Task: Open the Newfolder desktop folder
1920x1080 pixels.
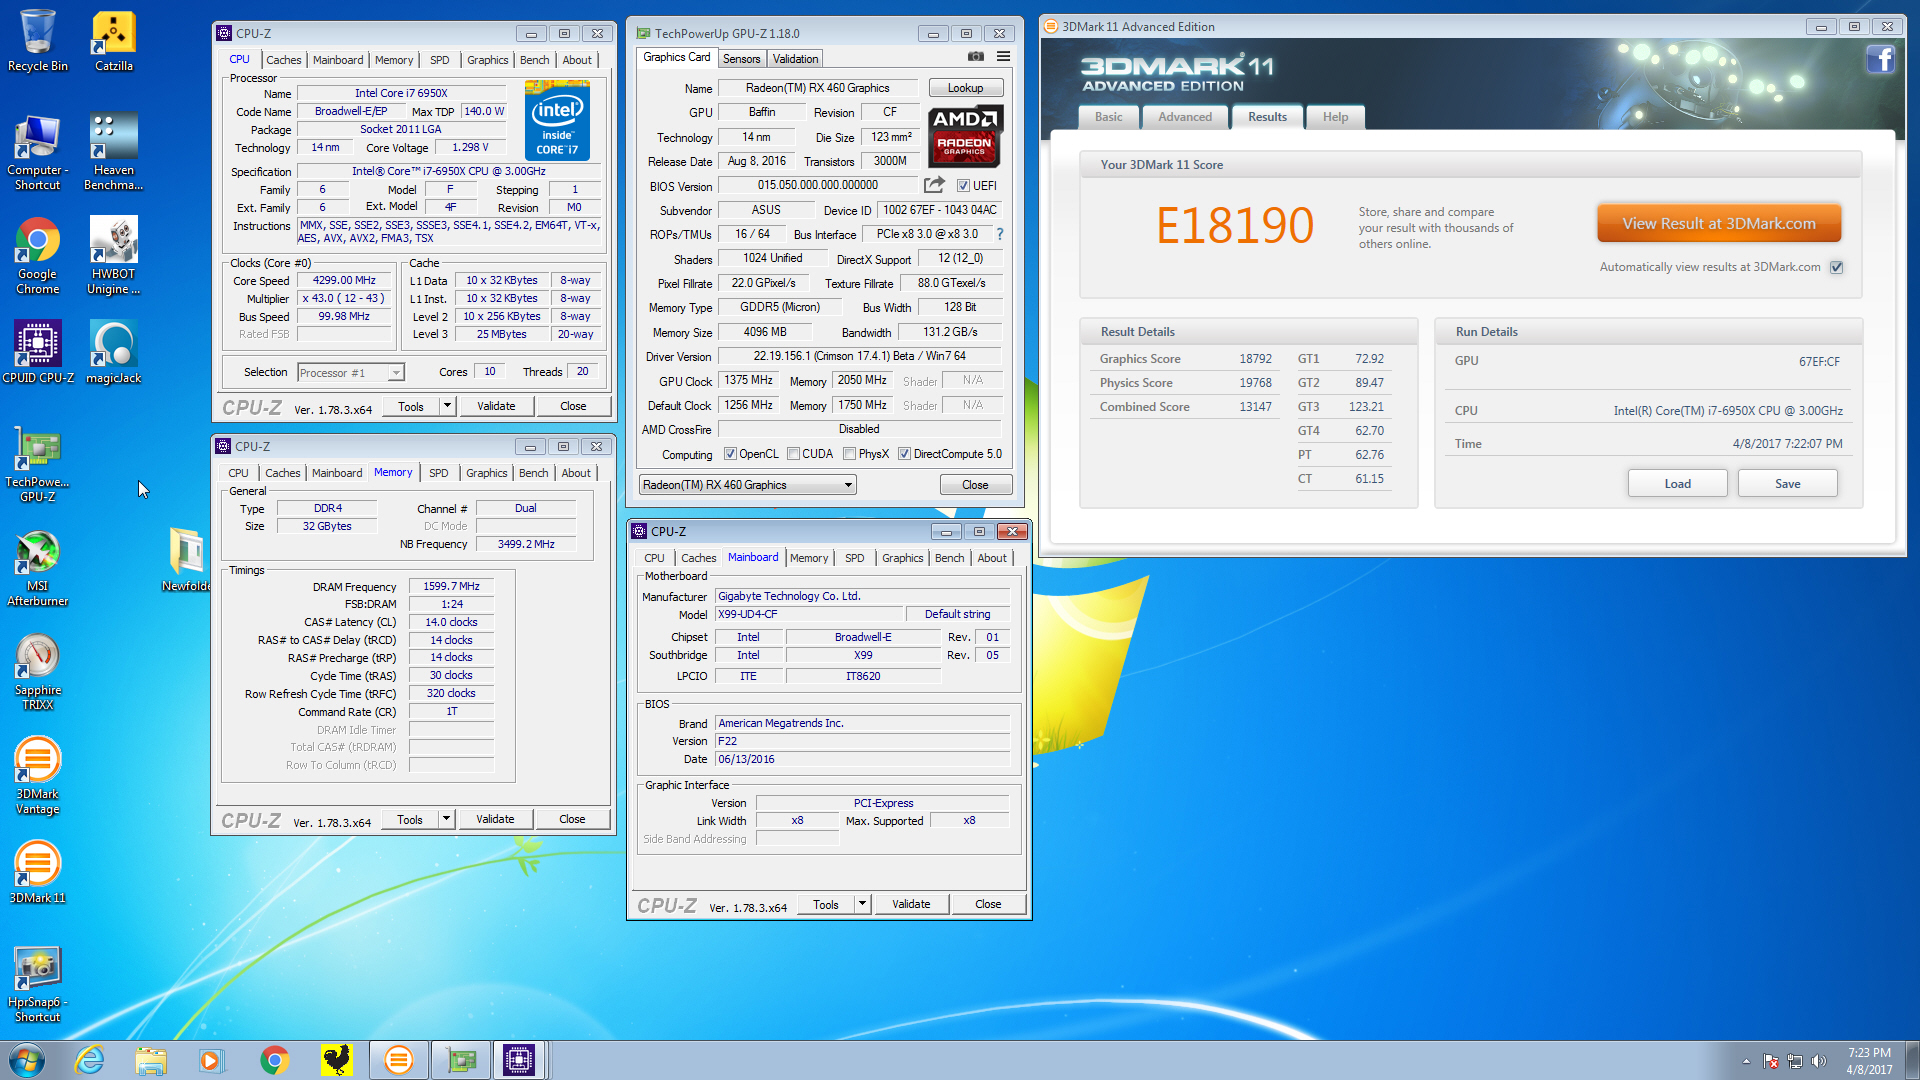Action: [x=186, y=560]
